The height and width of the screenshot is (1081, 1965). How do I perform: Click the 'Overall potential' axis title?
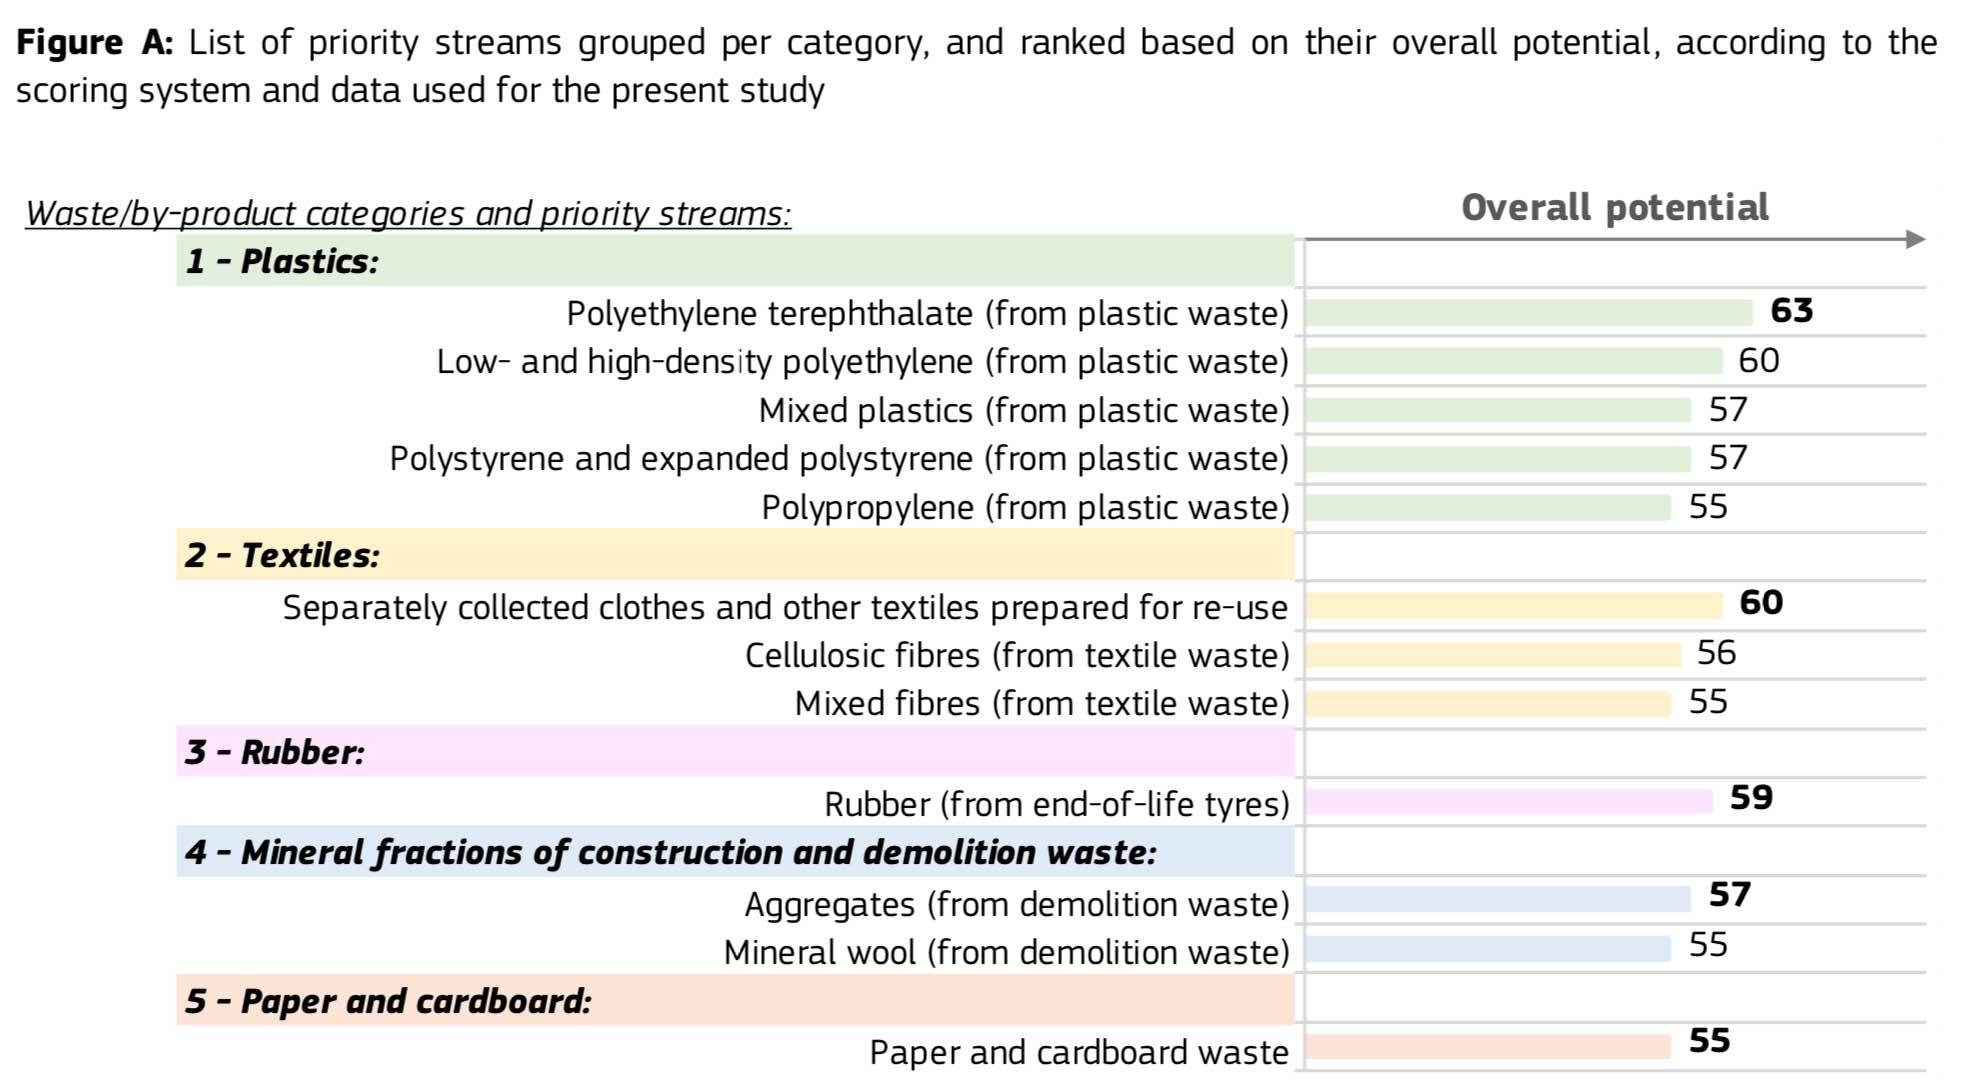1614,208
